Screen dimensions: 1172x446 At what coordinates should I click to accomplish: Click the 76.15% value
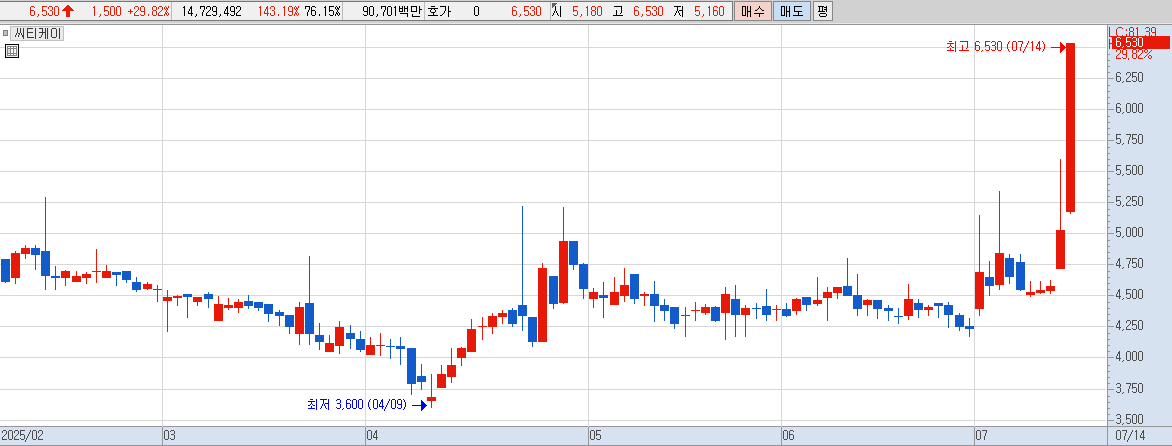tap(322, 11)
